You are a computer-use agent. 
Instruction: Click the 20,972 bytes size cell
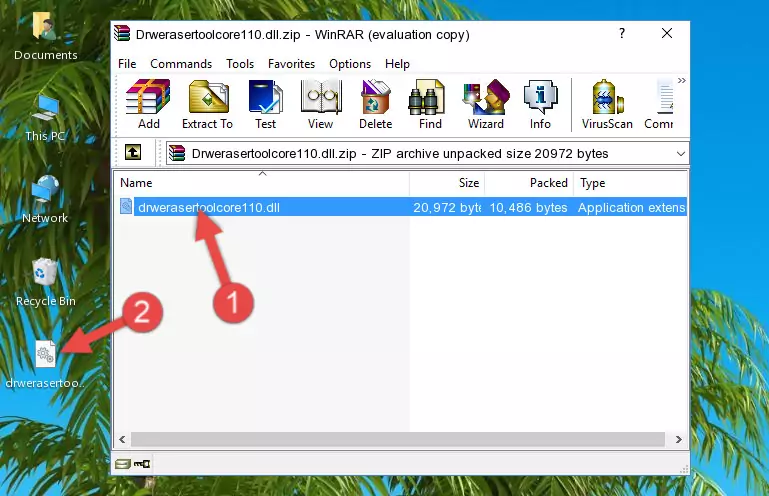(x=447, y=208)
